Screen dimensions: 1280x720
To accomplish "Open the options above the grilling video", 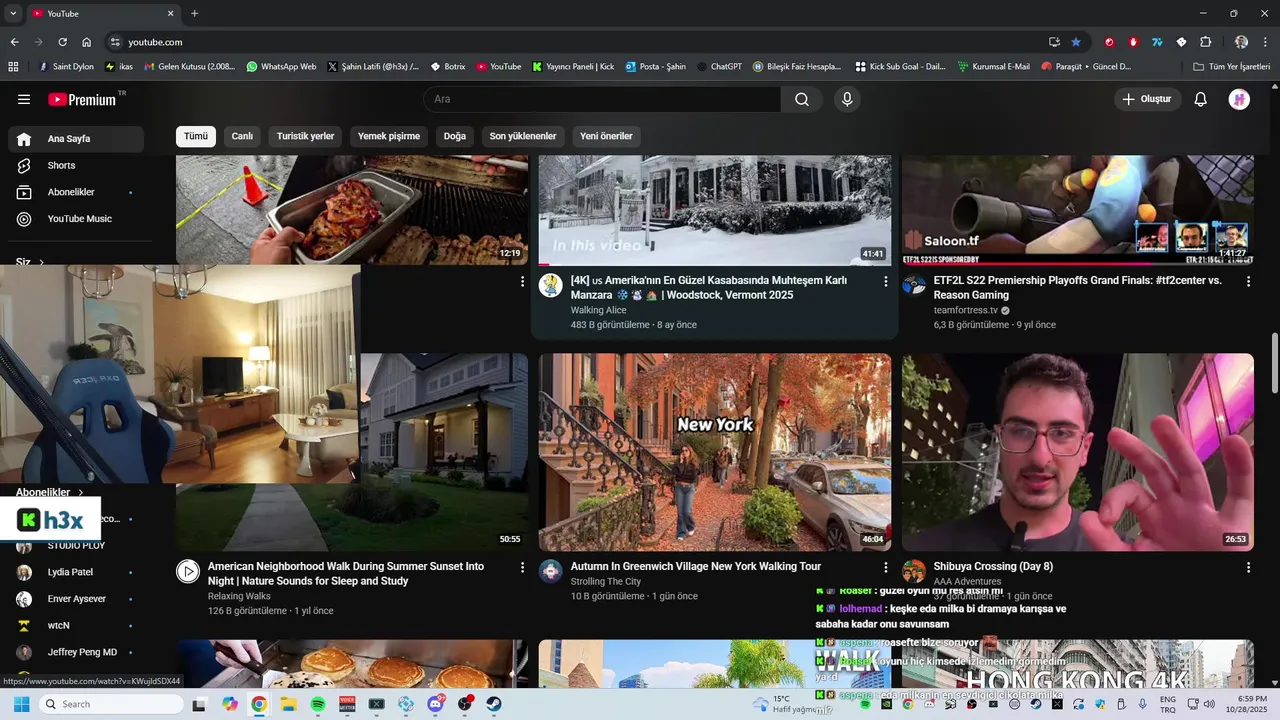I will (522, 282).
